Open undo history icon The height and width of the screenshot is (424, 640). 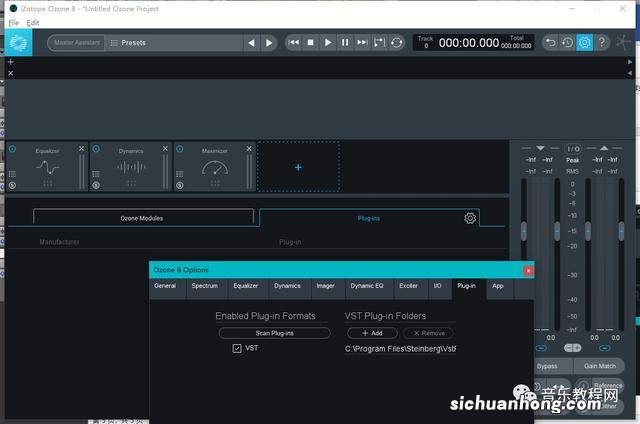tap(567, 42)
